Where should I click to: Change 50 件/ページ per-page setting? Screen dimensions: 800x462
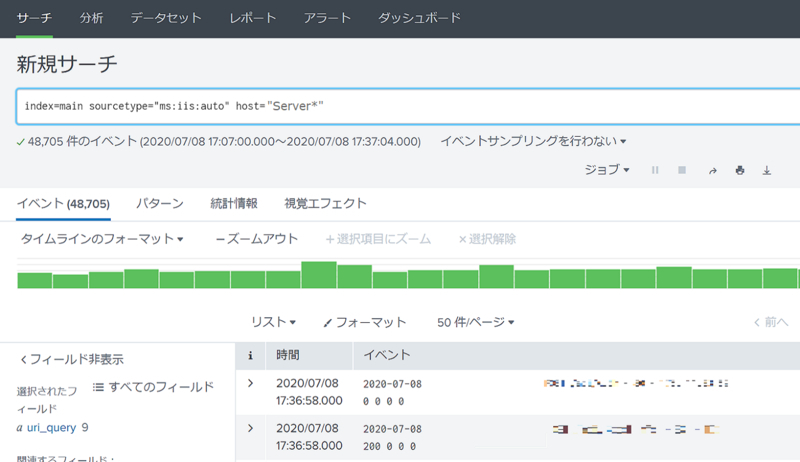click(476, 322)
